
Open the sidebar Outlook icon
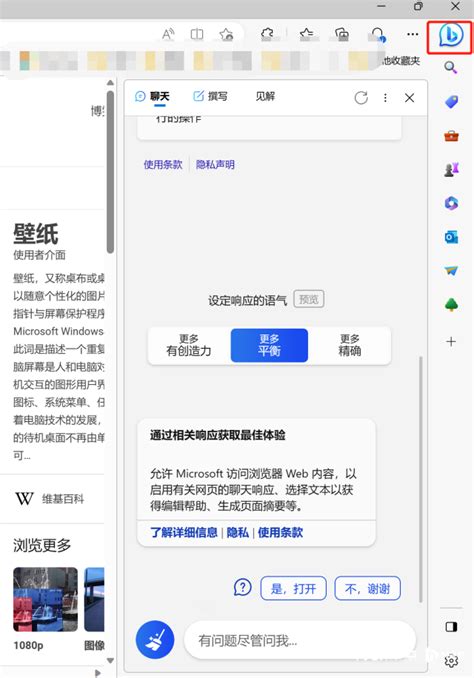click(451, 237)
